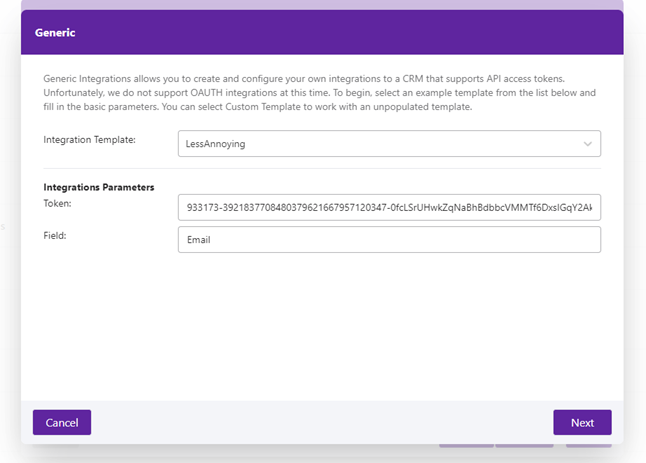Click the Generic dialog title
646x463 pixels.
tap(55, 32)
